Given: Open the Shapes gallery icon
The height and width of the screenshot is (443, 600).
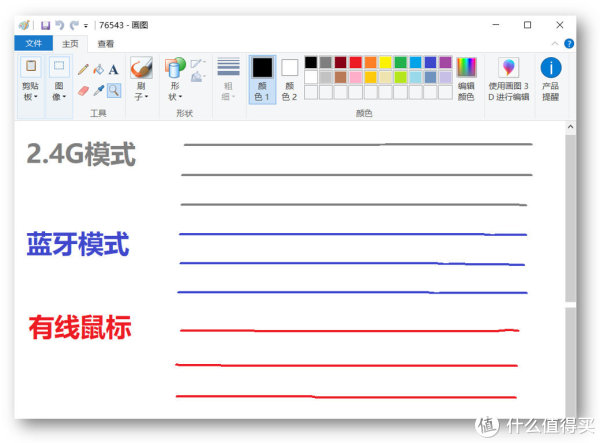Looking at the screenshot, I should click(x=175, y=68).
